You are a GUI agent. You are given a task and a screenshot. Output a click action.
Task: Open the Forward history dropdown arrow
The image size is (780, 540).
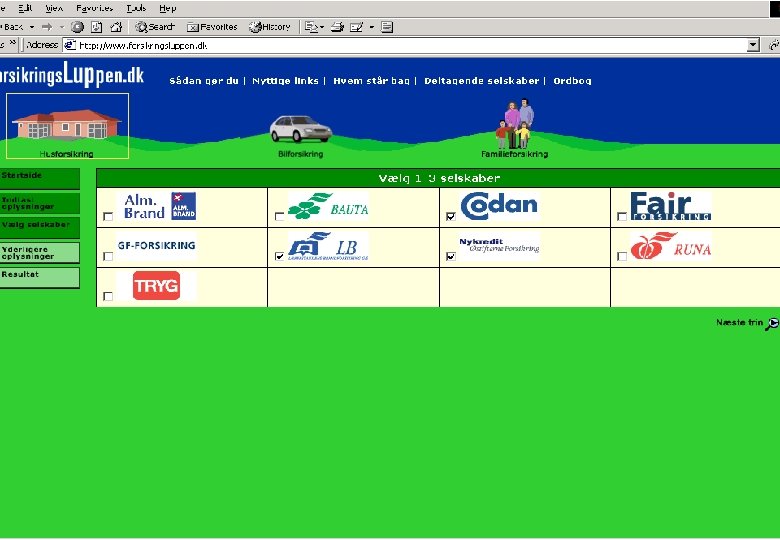pos(62,27)
